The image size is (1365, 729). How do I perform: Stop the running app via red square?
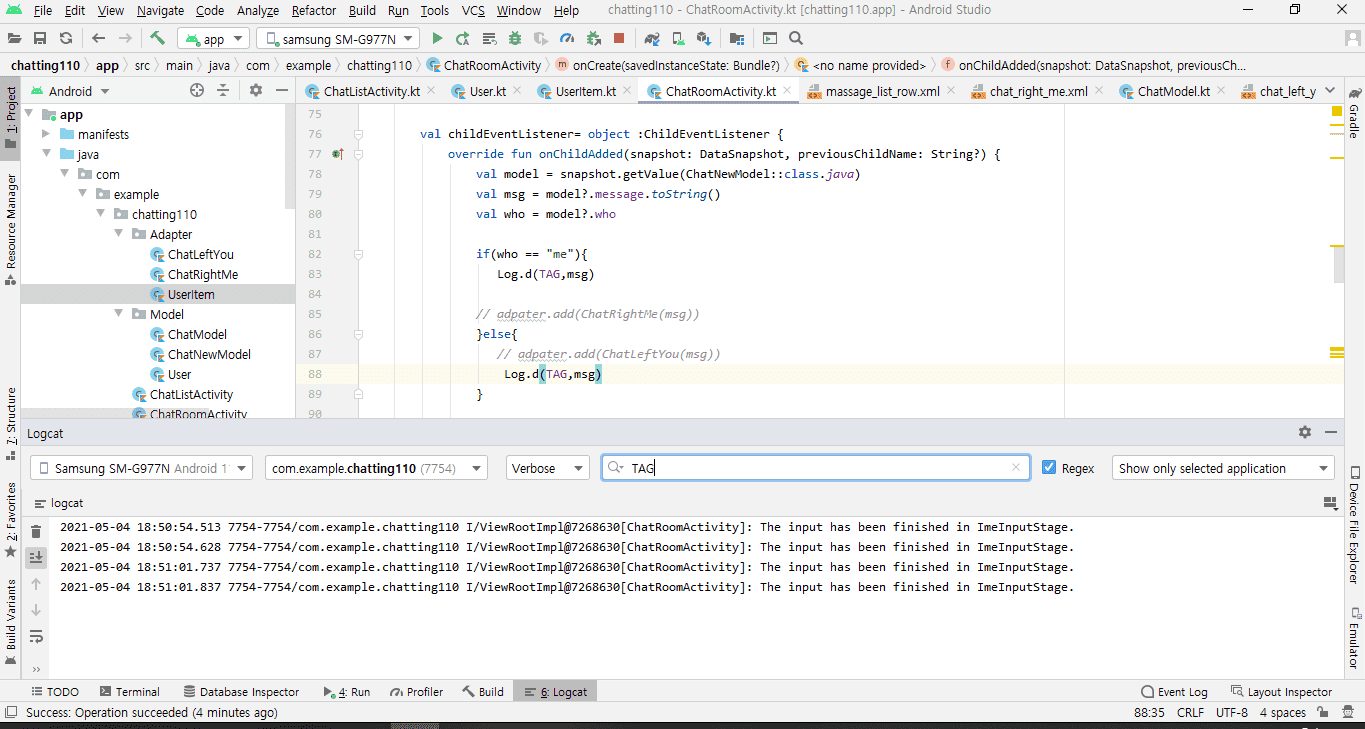click(619, 39)
